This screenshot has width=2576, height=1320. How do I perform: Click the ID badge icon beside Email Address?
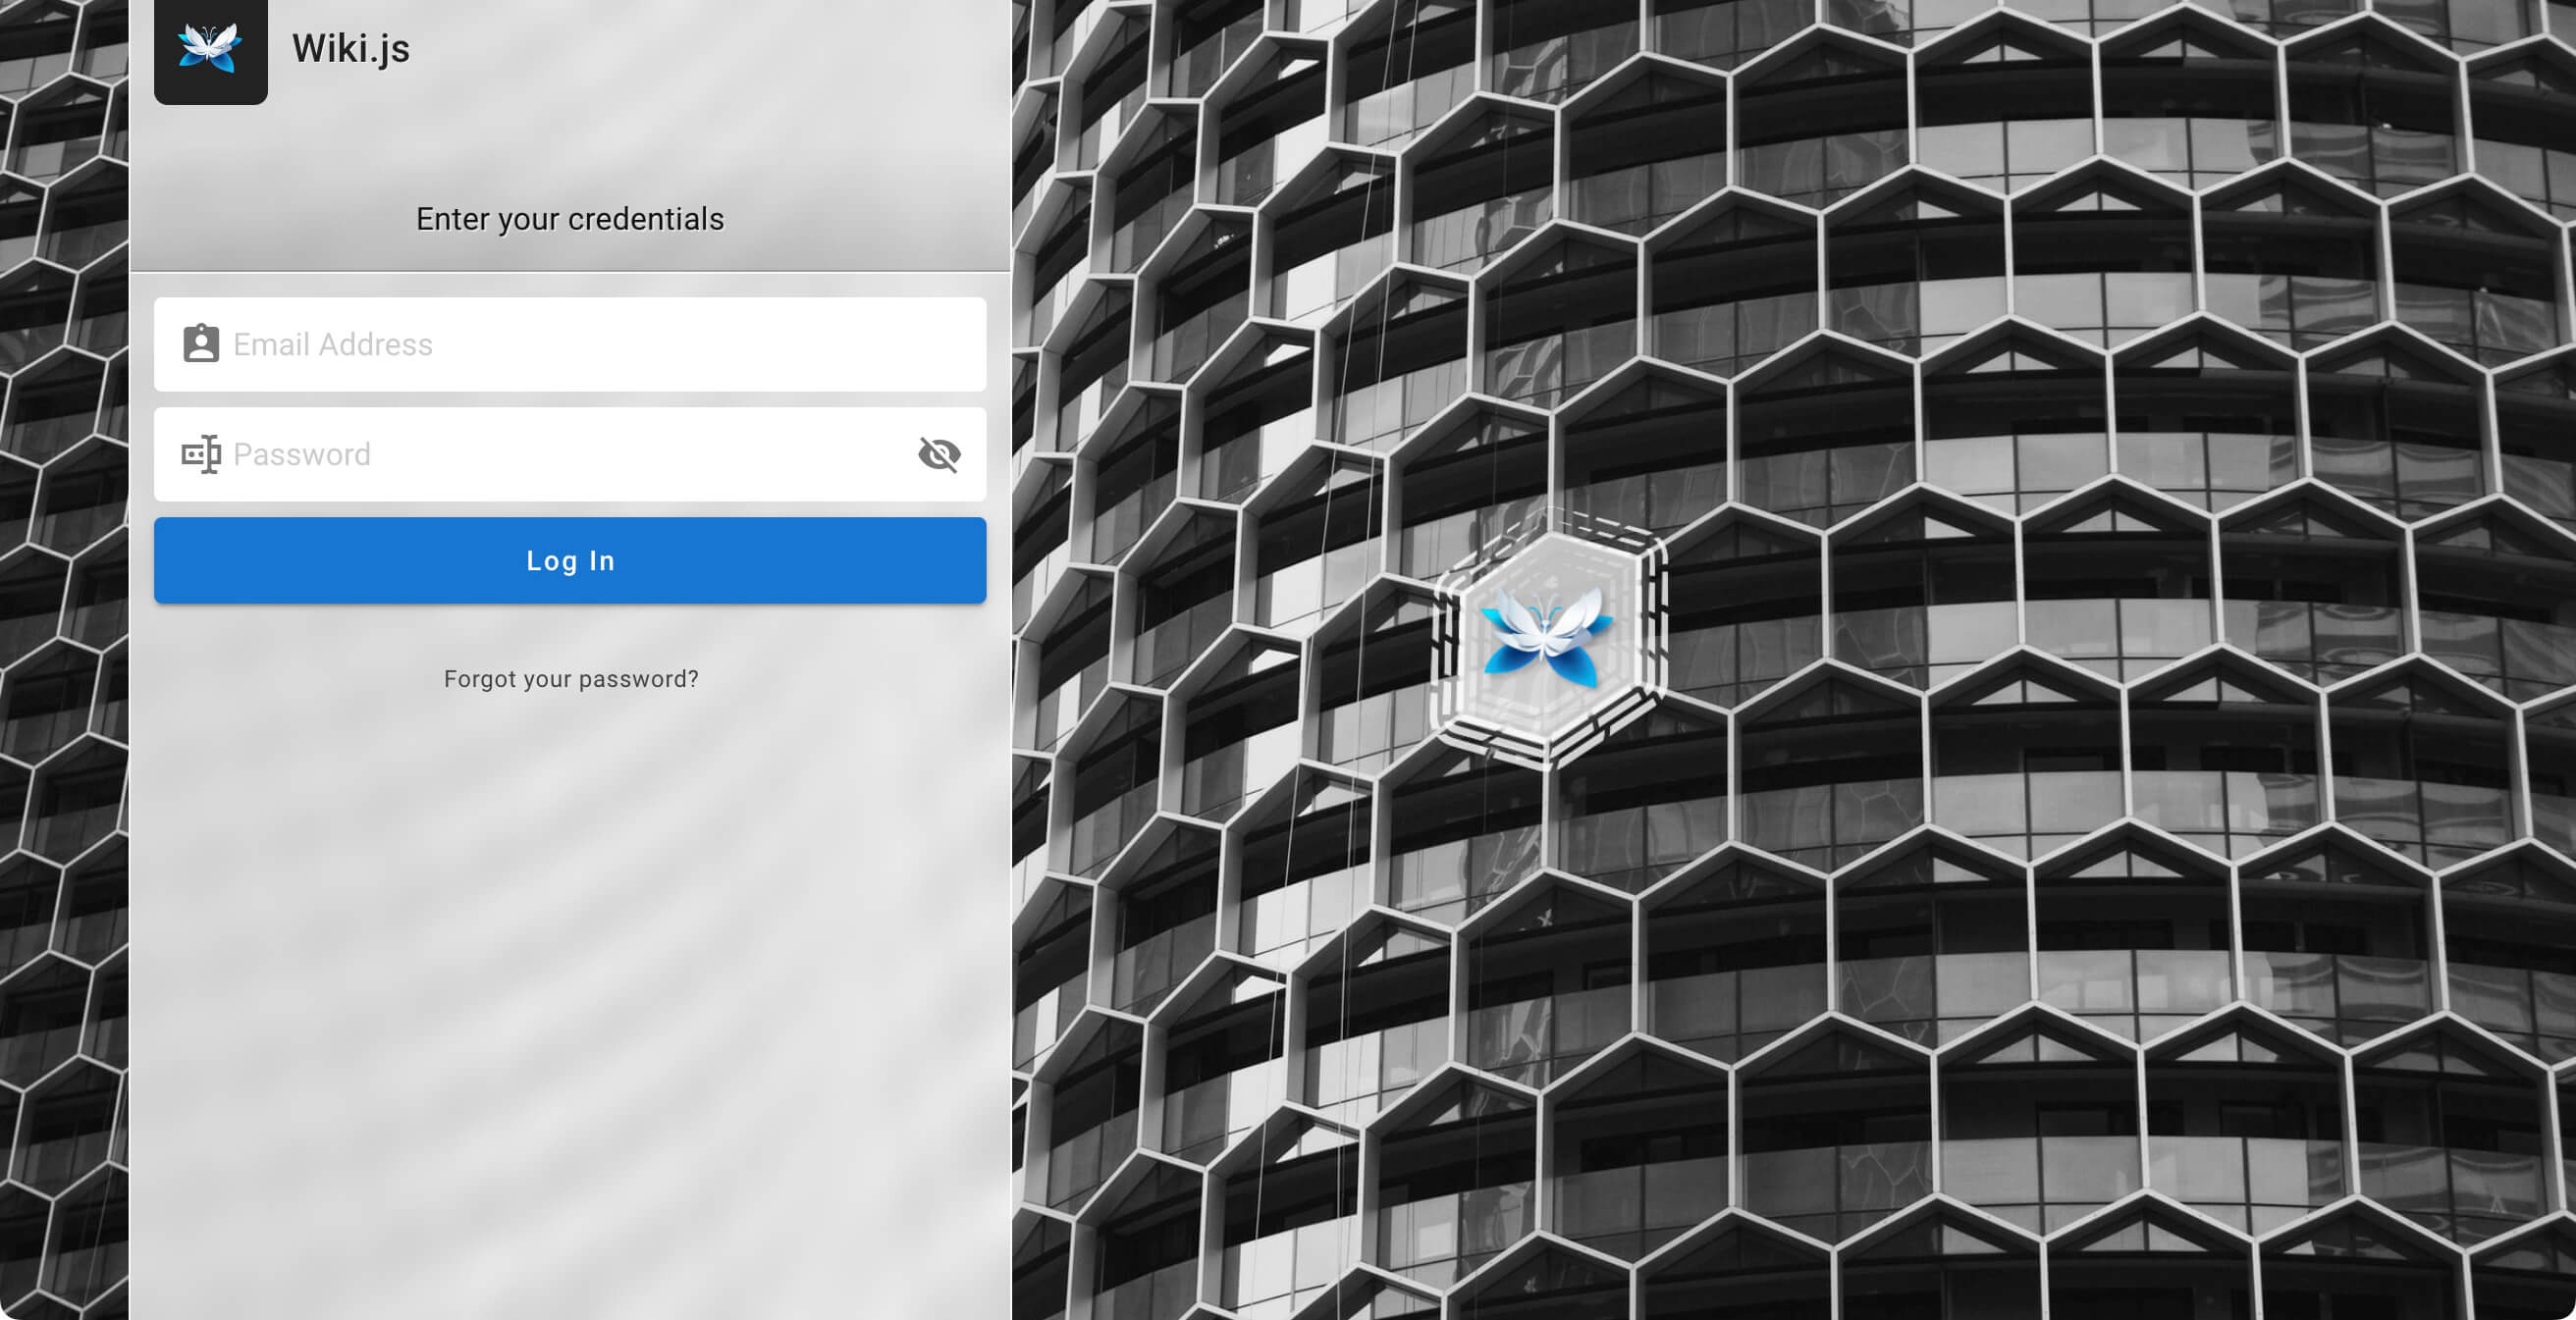click(x=201, y=343)
